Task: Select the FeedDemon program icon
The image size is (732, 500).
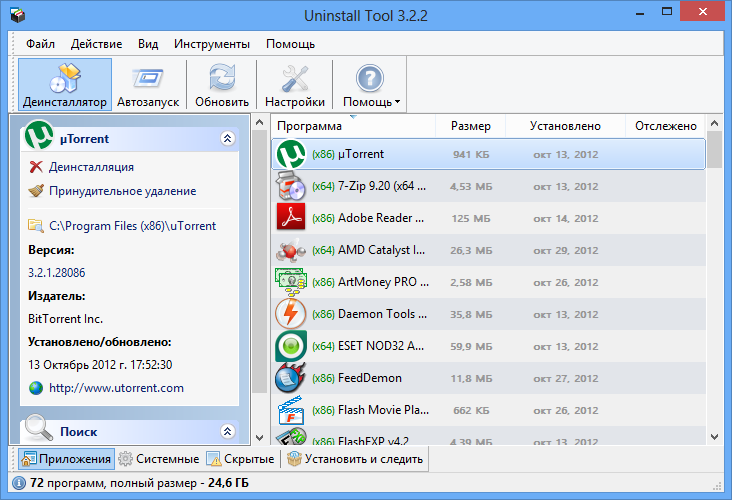Action: click(x=291, y=378)
